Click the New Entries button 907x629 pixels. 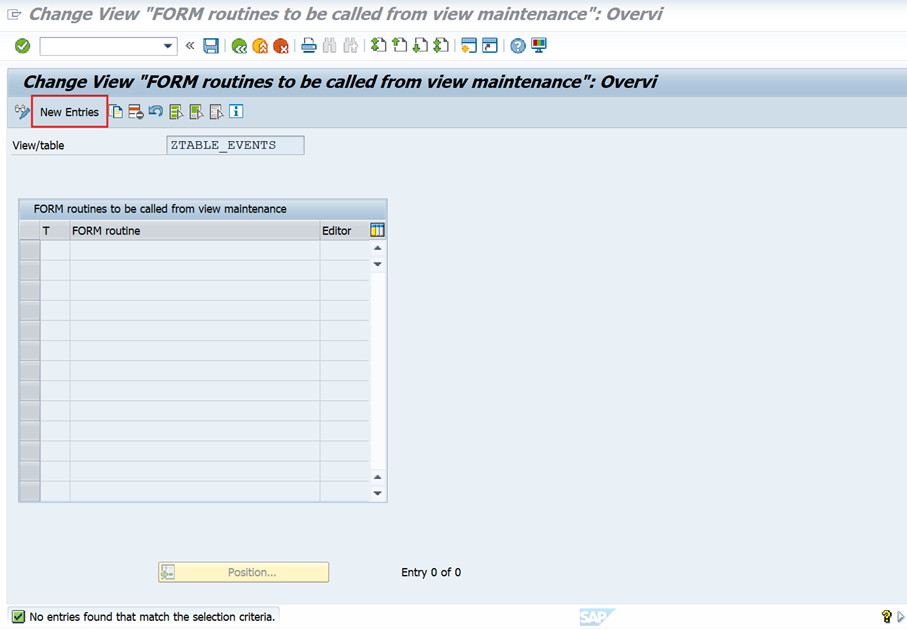pyautogui.click(x=69, y=111)
